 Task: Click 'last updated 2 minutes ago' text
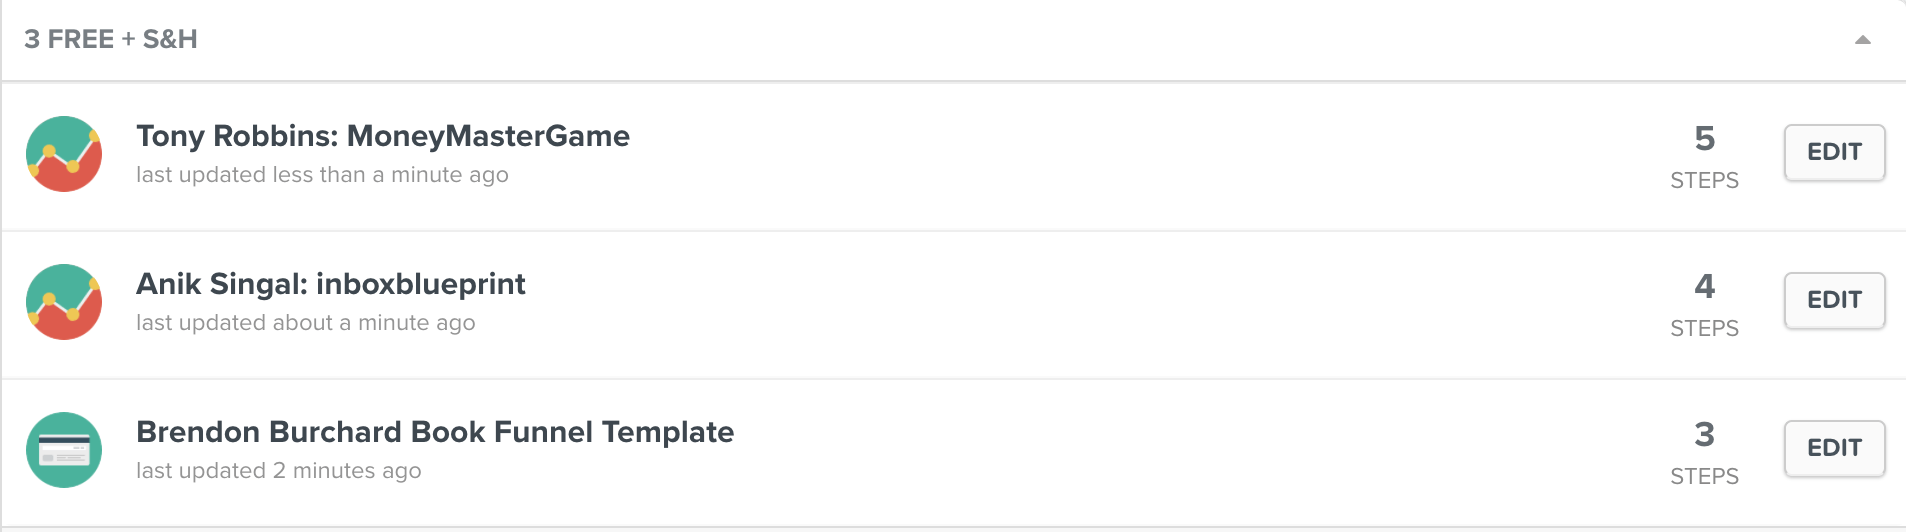click(278, 471)
